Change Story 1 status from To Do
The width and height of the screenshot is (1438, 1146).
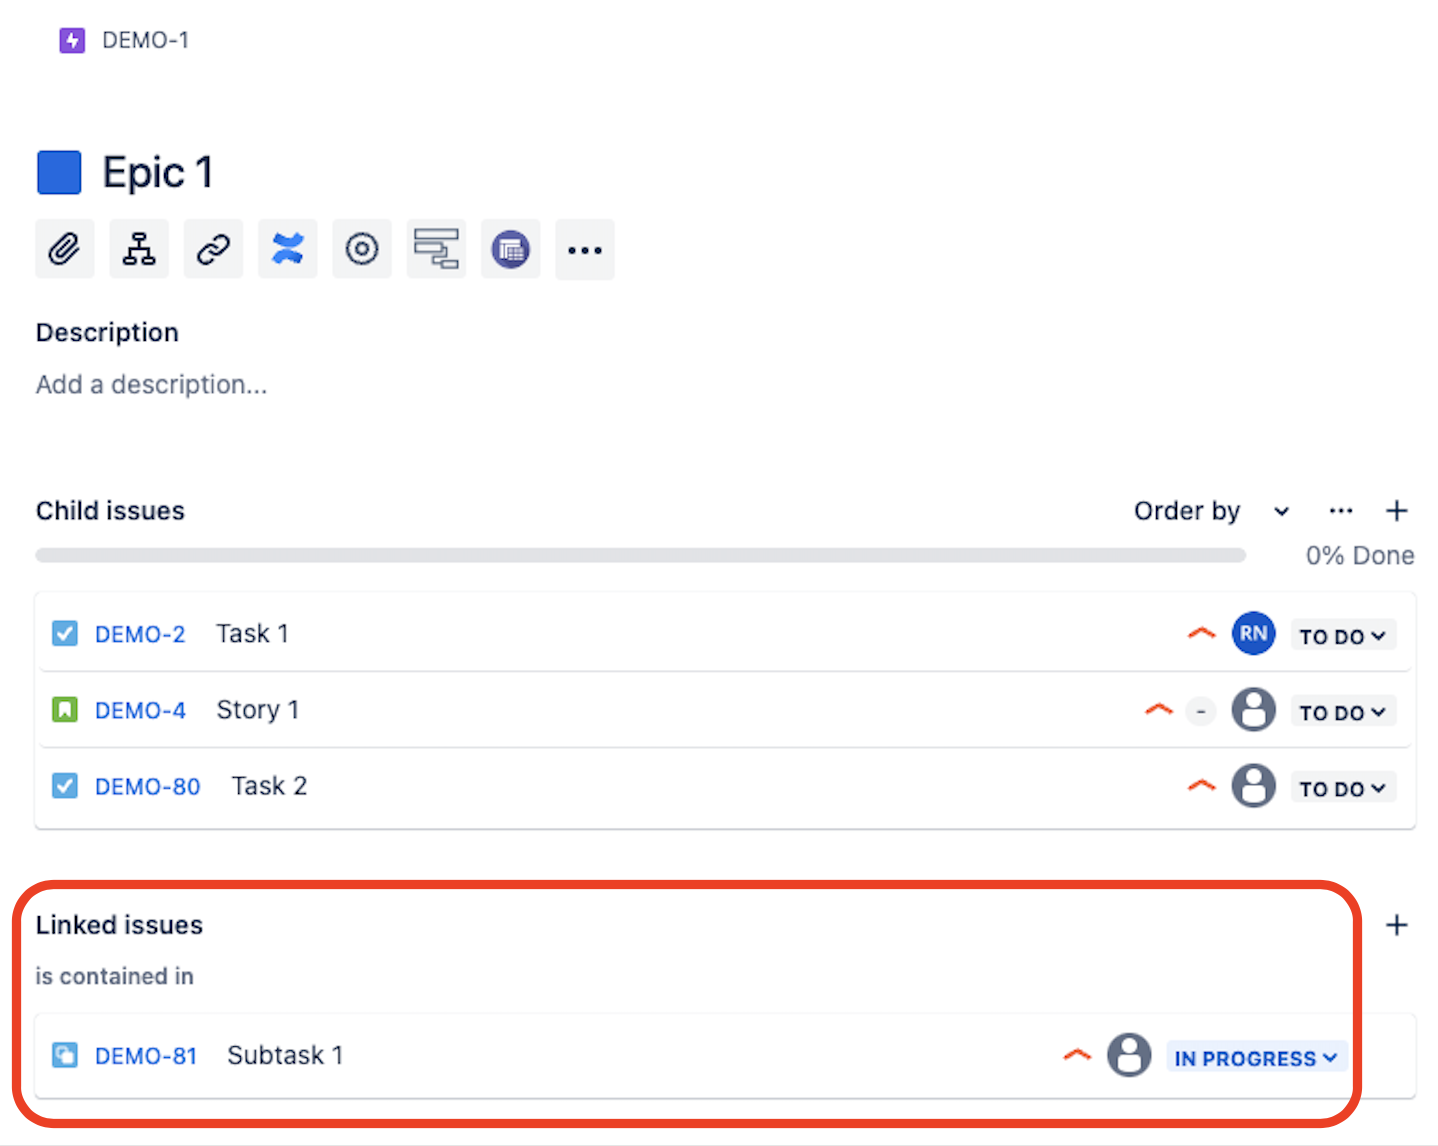click(x=1342, y=712)
